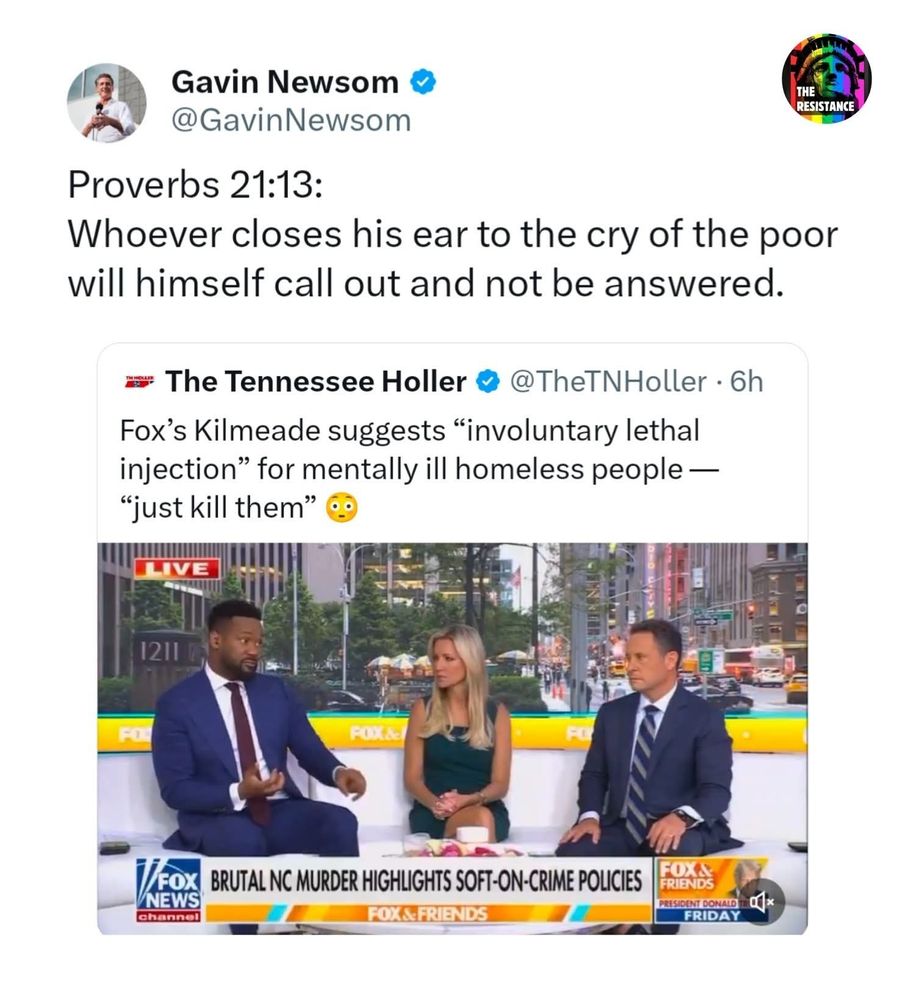Play the embedded Fox & Friends video
This screenshot has height=1000, width=910.
pyautogui.click(x=452, y=738)
